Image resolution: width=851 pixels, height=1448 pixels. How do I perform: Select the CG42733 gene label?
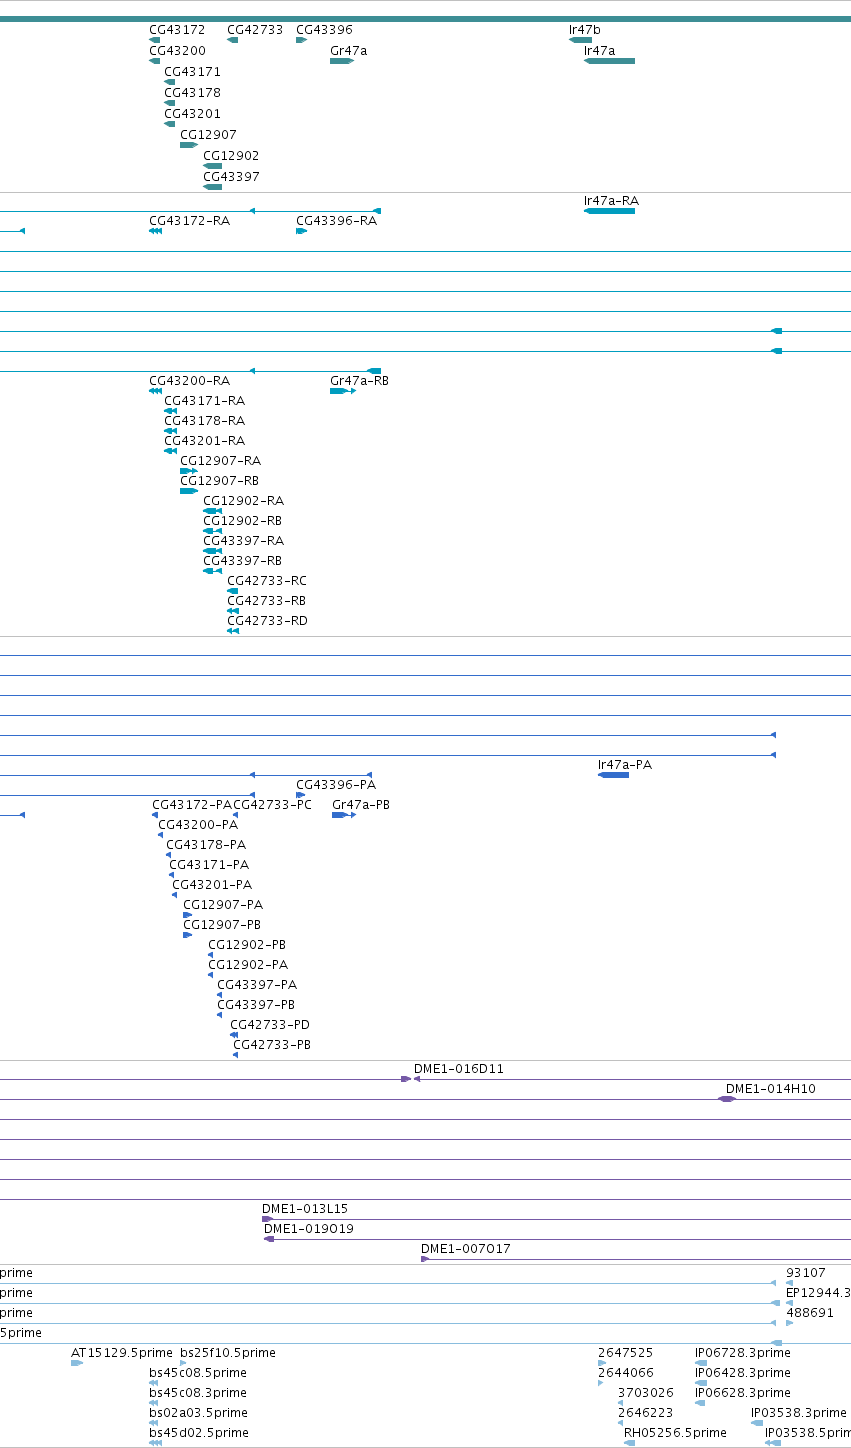click(255, 30)
